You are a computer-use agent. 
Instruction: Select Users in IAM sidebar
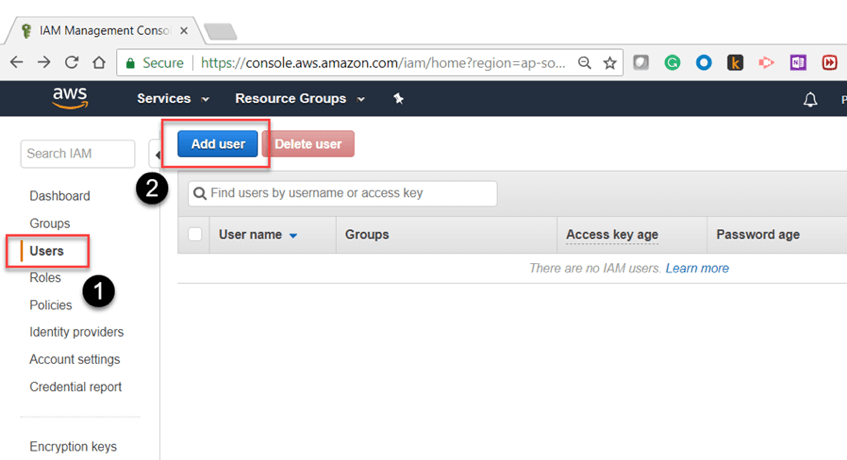click(46, 251)
